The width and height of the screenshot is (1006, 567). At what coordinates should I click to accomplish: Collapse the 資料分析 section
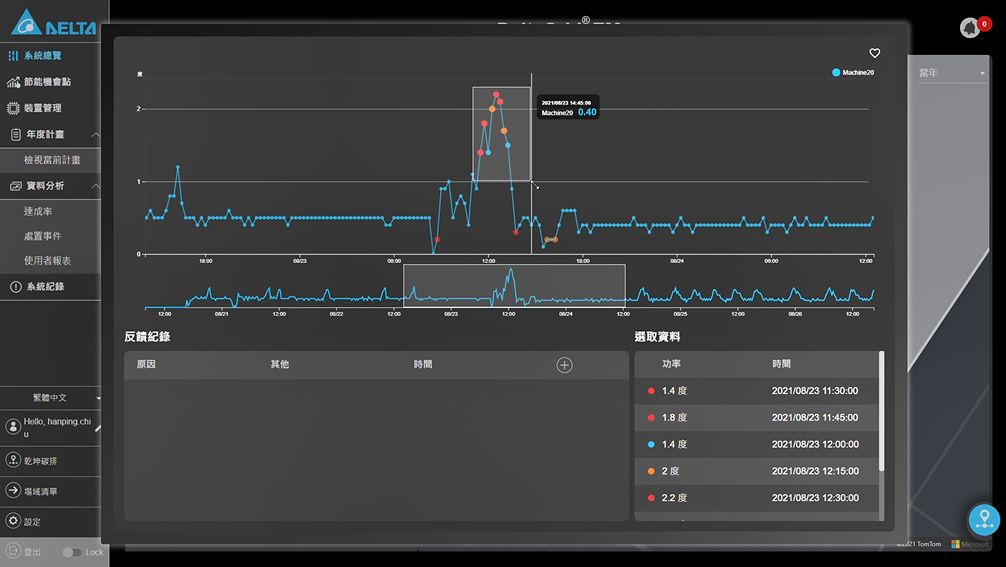(x=95, y=186)
